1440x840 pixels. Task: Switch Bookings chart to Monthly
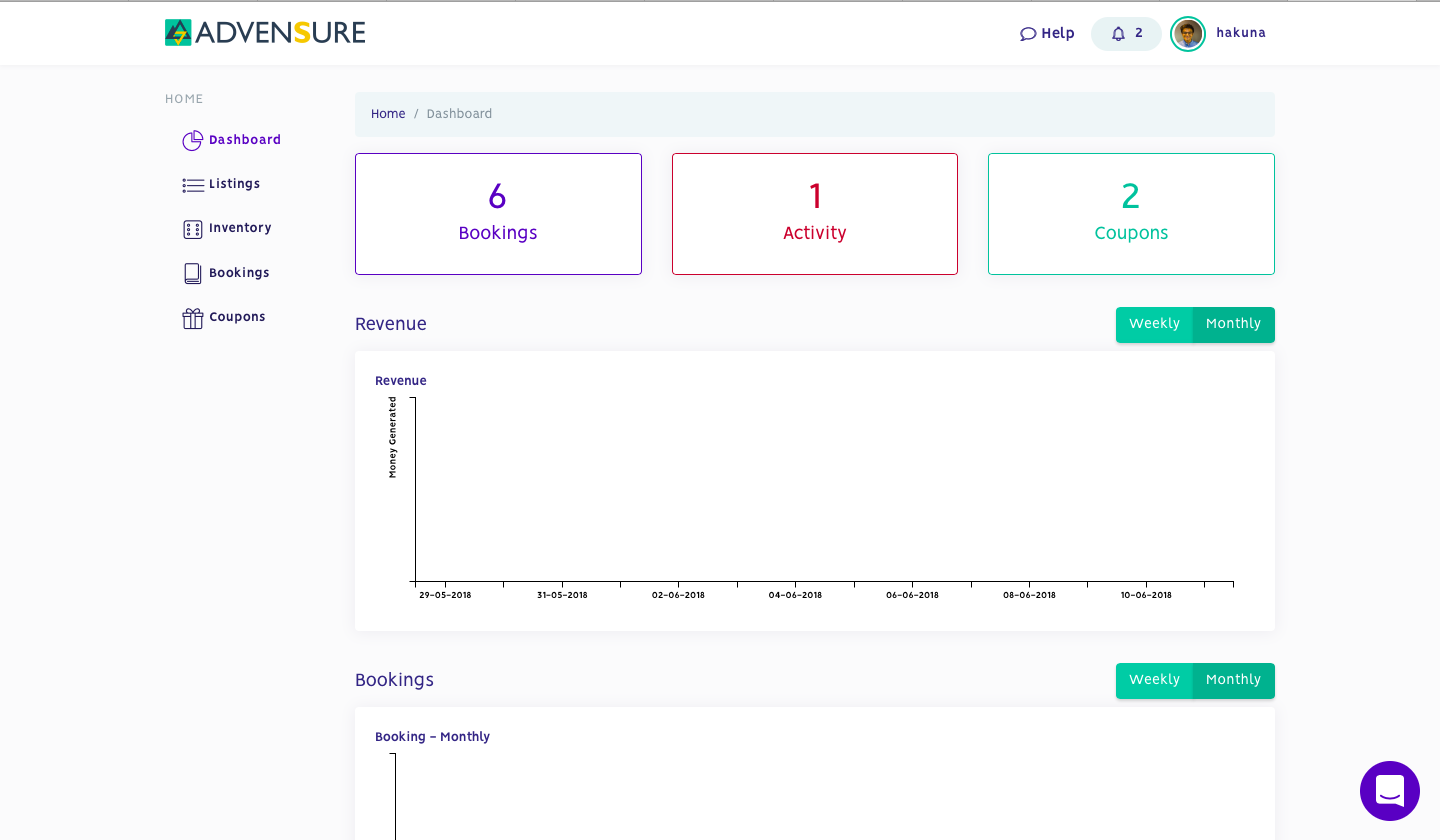[1233, 680]
